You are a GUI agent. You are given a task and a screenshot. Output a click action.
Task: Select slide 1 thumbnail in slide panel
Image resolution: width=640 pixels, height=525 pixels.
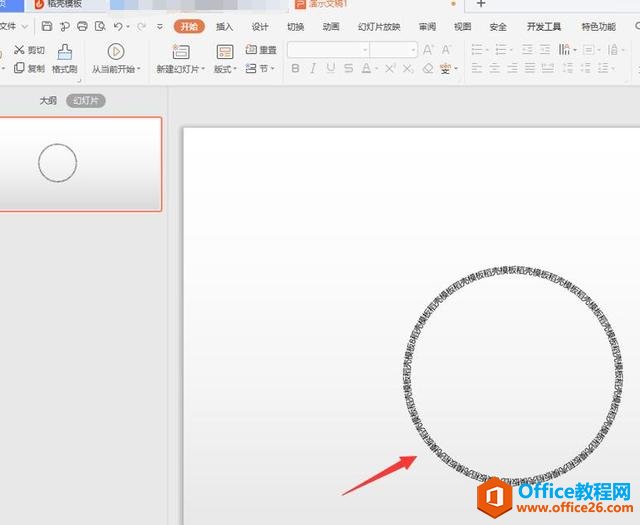[80, 164]
